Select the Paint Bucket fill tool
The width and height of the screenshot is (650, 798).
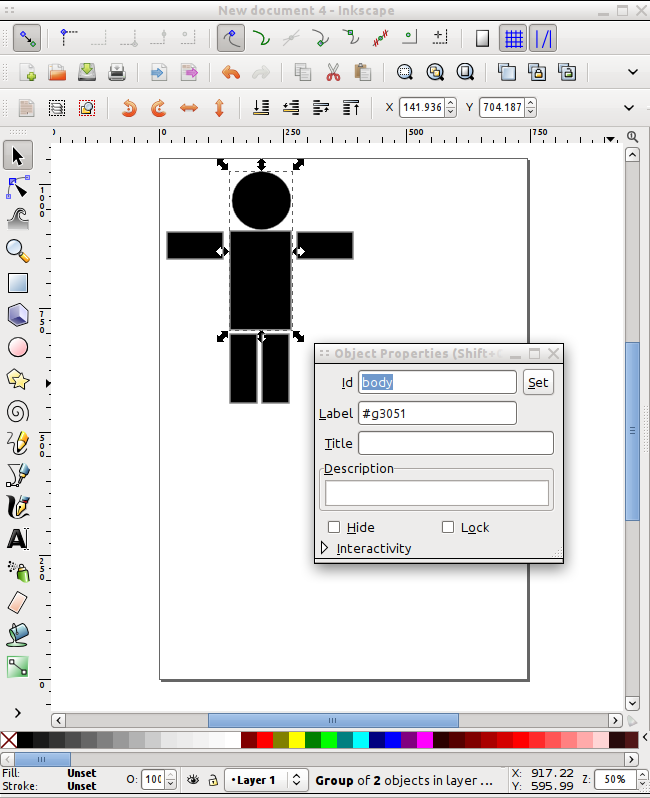[18, 635]
